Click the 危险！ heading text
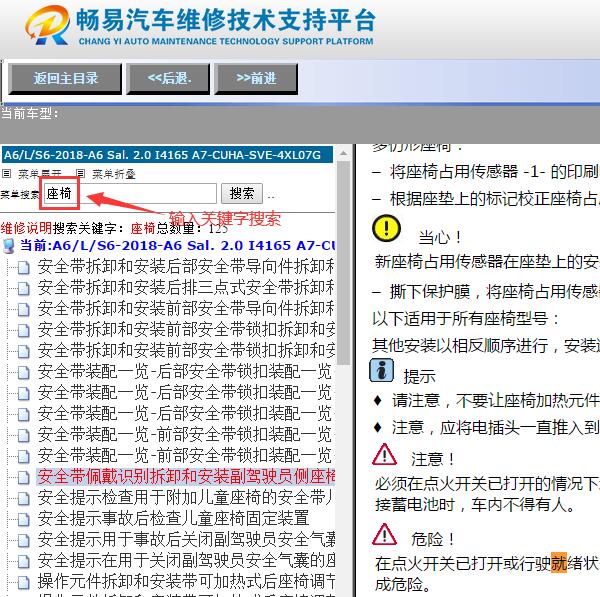 tap(433, 539)
